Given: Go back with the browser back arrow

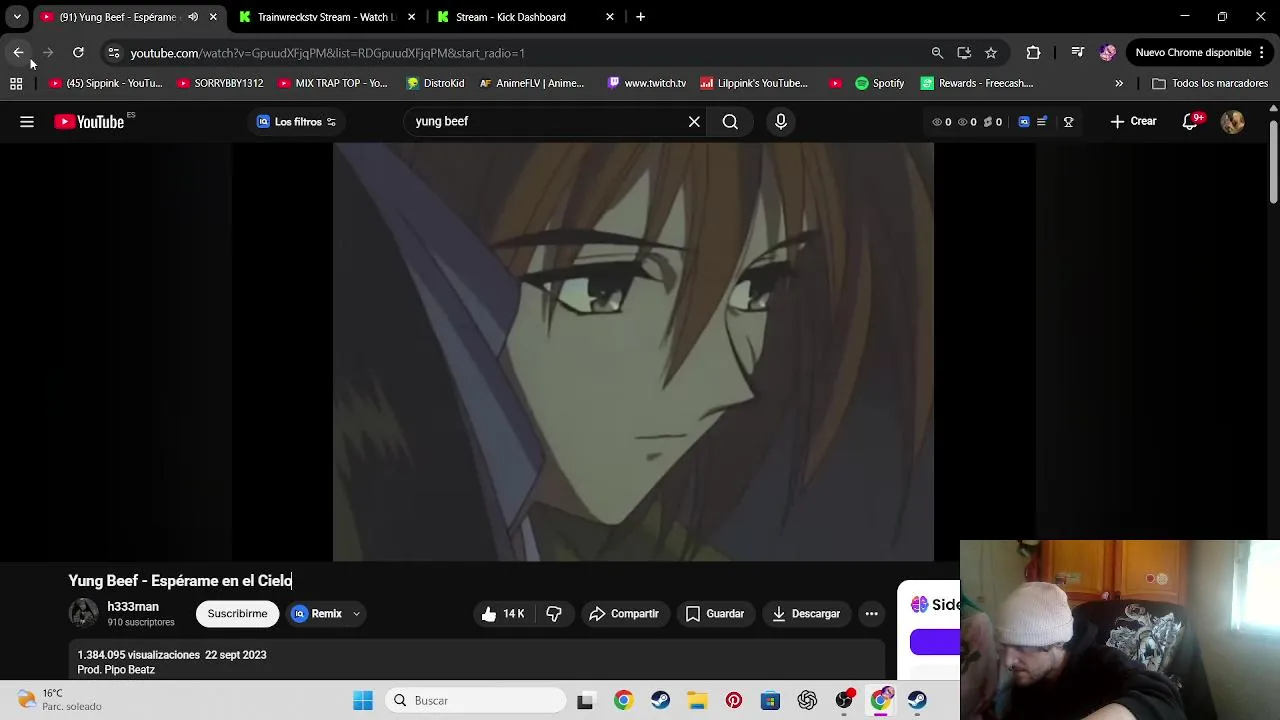Looking at the screenshot, I should tap(18, 53).
